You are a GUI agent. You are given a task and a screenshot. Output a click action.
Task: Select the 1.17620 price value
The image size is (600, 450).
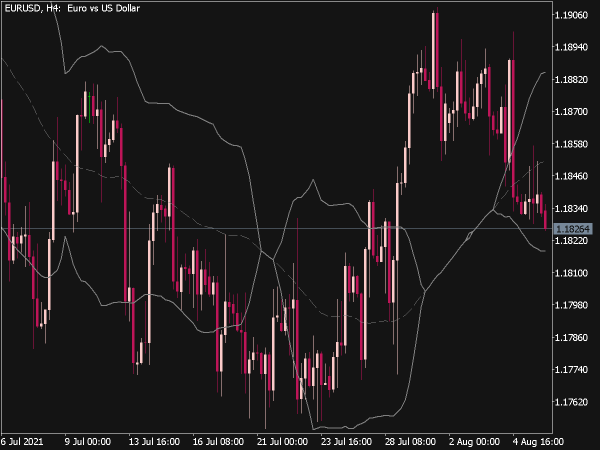571,402
